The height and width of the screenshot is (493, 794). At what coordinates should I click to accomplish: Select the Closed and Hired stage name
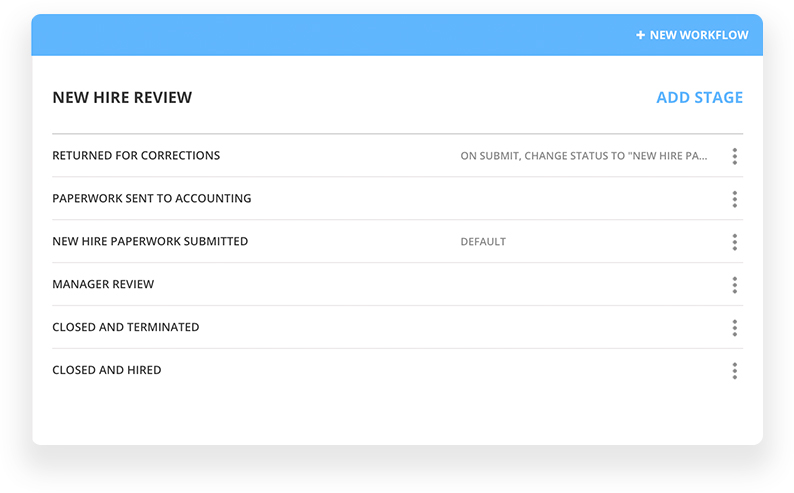107,371
